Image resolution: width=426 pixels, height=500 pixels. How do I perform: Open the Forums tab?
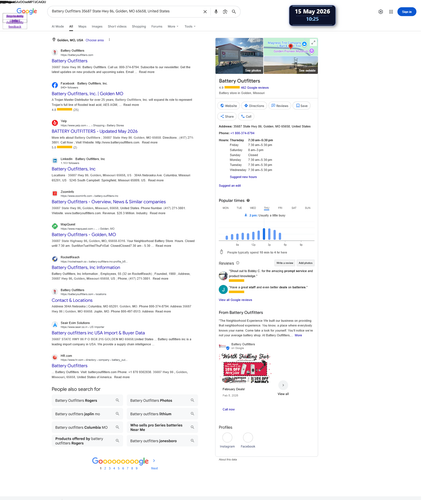pyautogui.click(x=158, y=27)
